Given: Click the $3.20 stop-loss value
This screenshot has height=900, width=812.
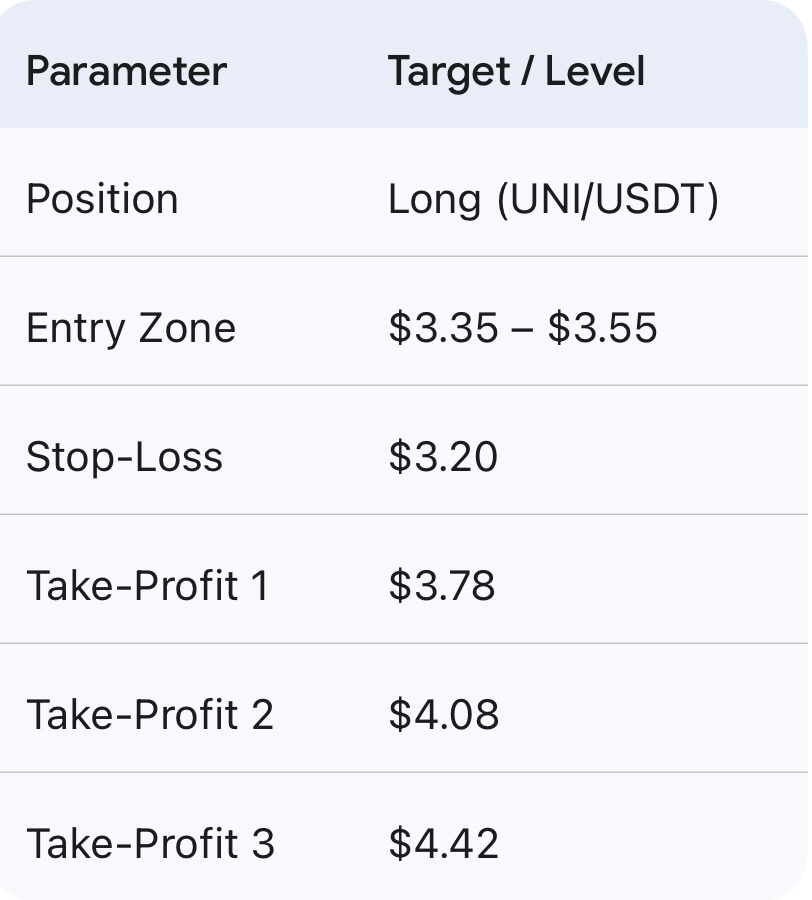Looking at the screenshot, I should 443,457.
